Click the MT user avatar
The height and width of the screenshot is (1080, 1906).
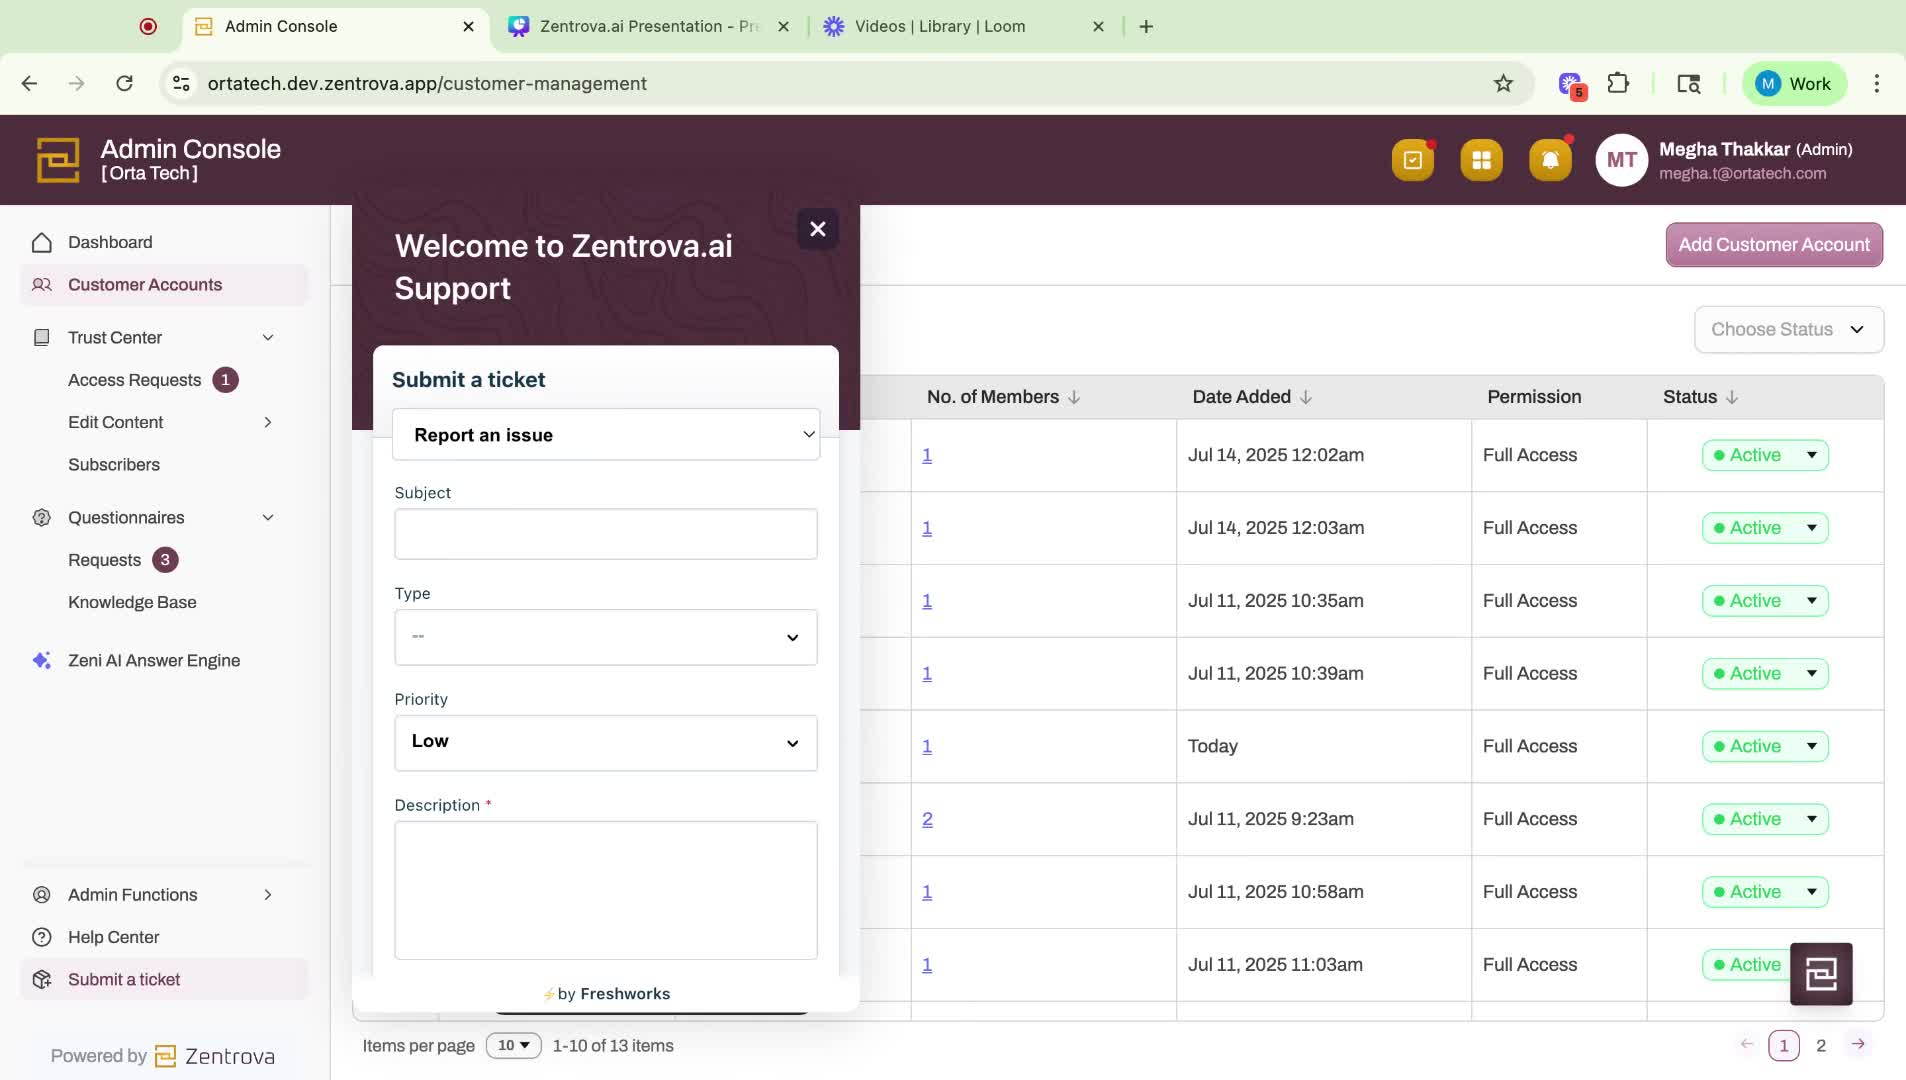(x=1621, y=160)
